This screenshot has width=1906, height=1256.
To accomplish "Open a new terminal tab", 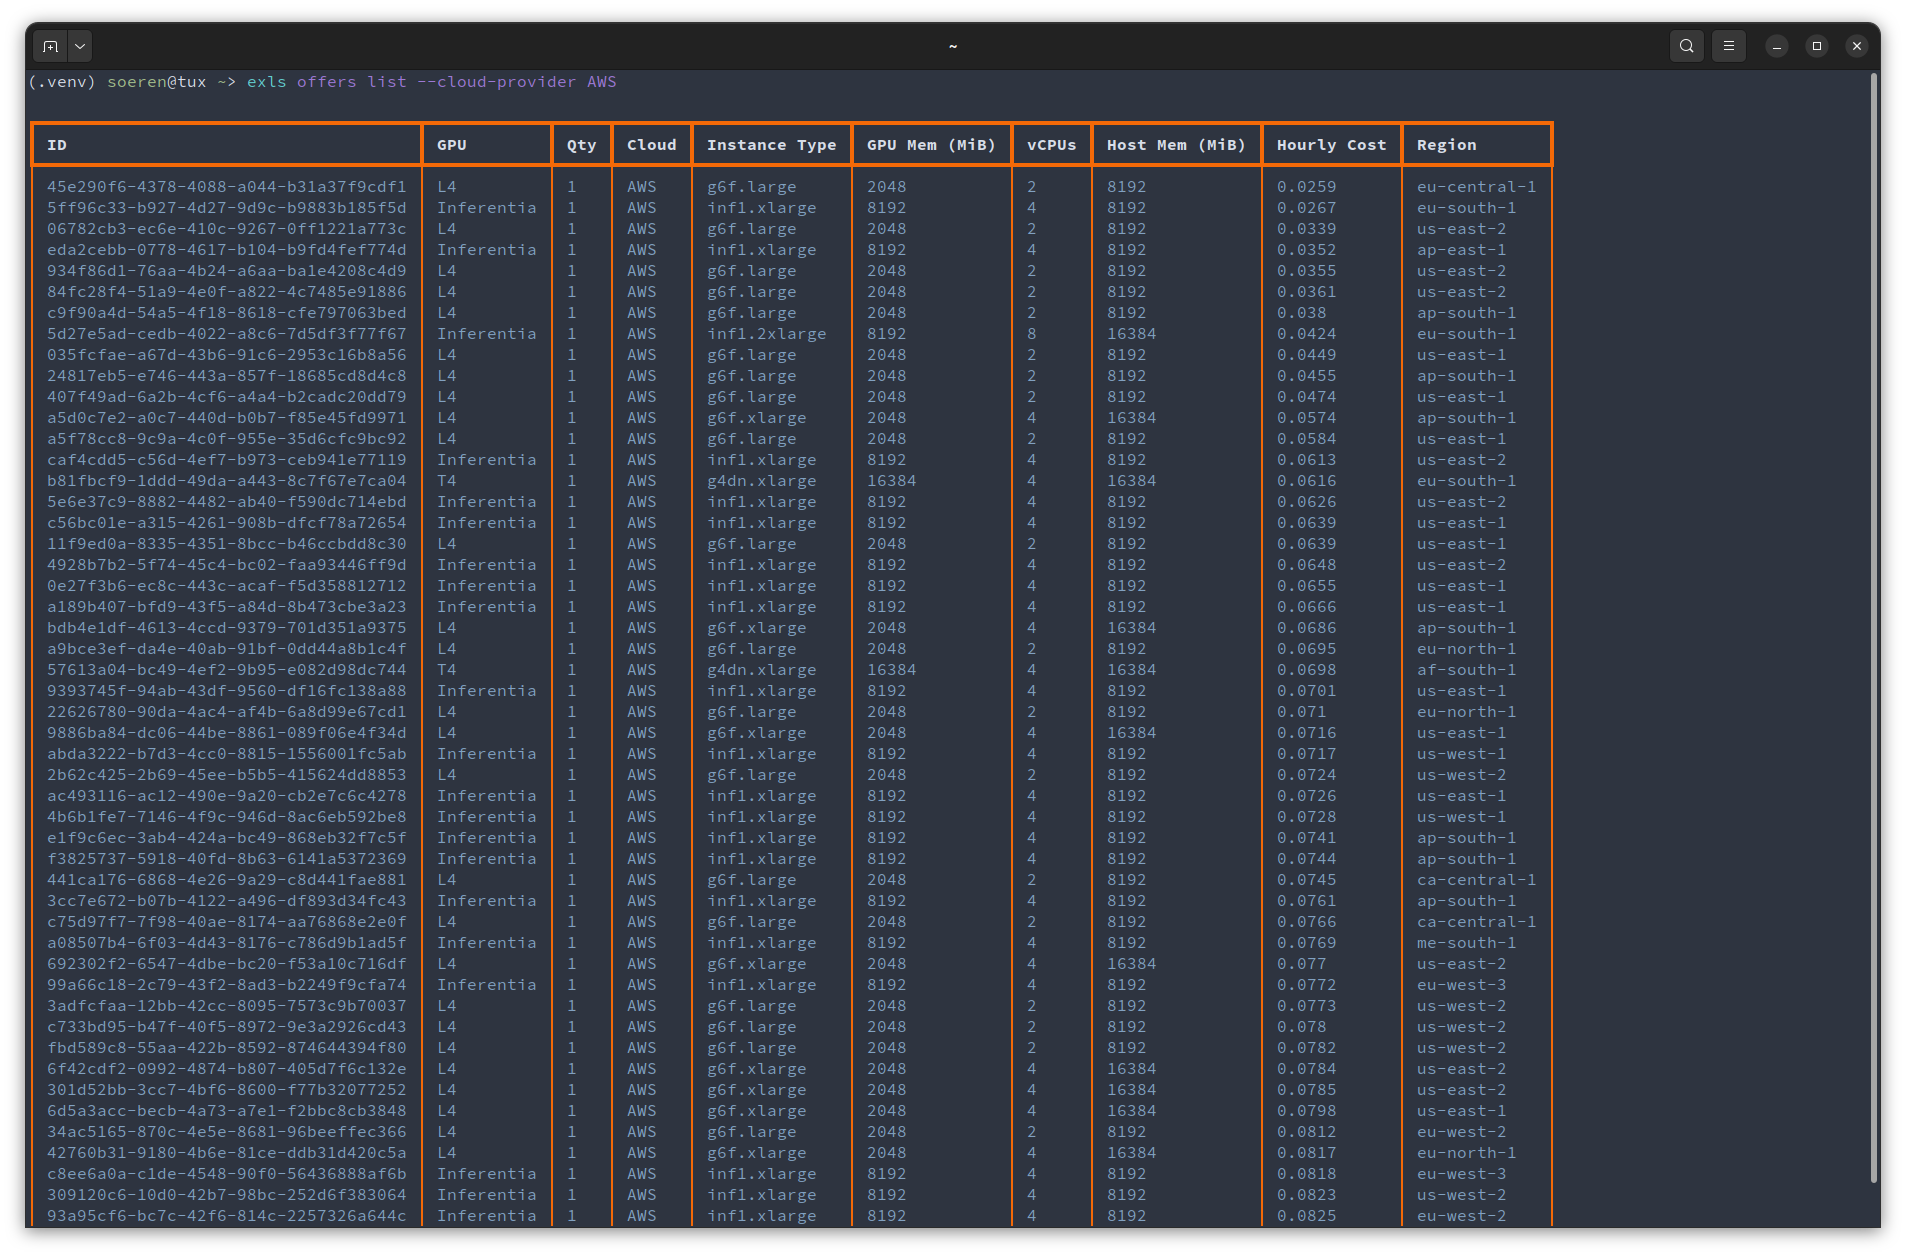I will pyautogui.click(x=50, y=45).
